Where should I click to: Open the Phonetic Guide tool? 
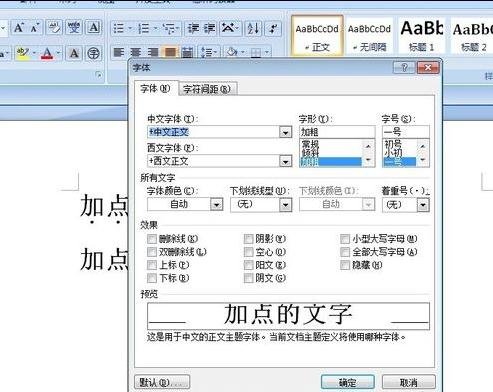coord(74,28)
